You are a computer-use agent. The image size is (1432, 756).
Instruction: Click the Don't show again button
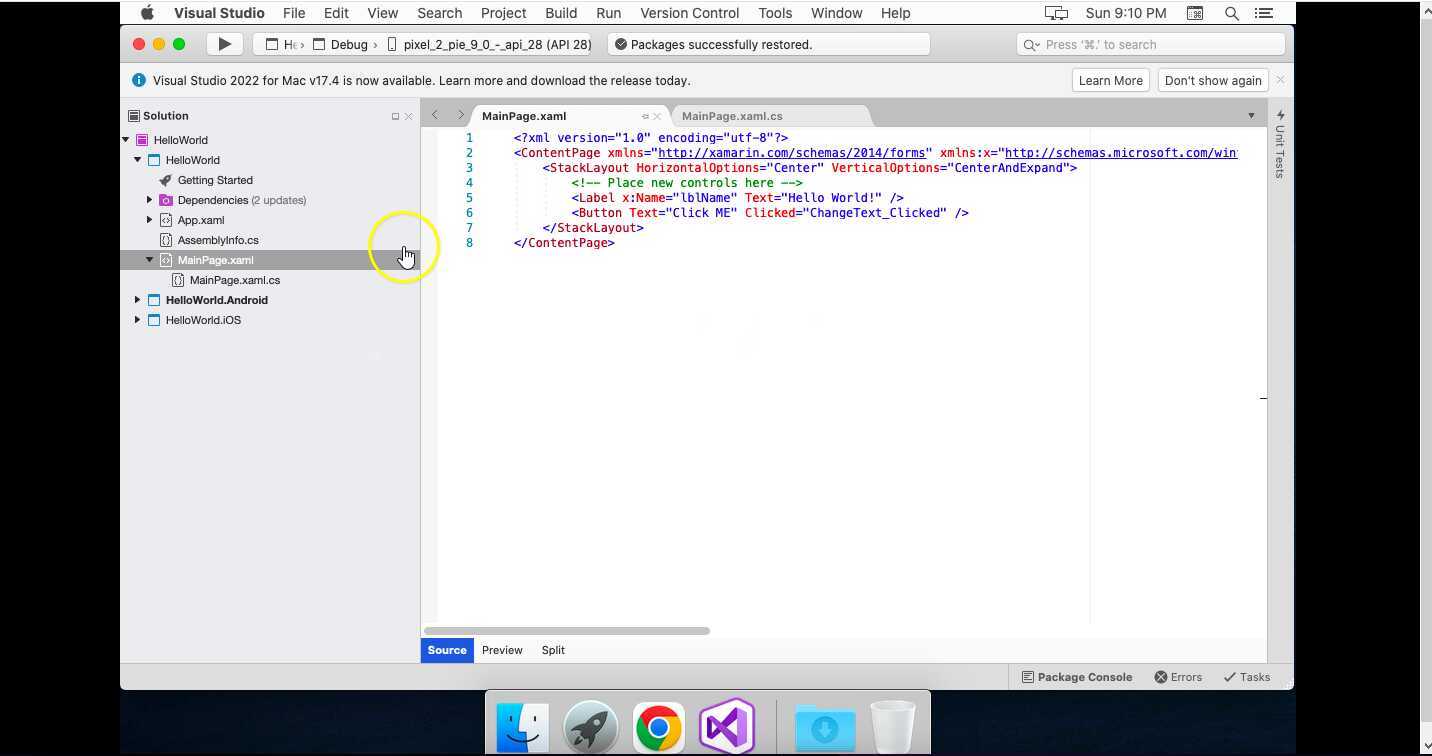1213,80
